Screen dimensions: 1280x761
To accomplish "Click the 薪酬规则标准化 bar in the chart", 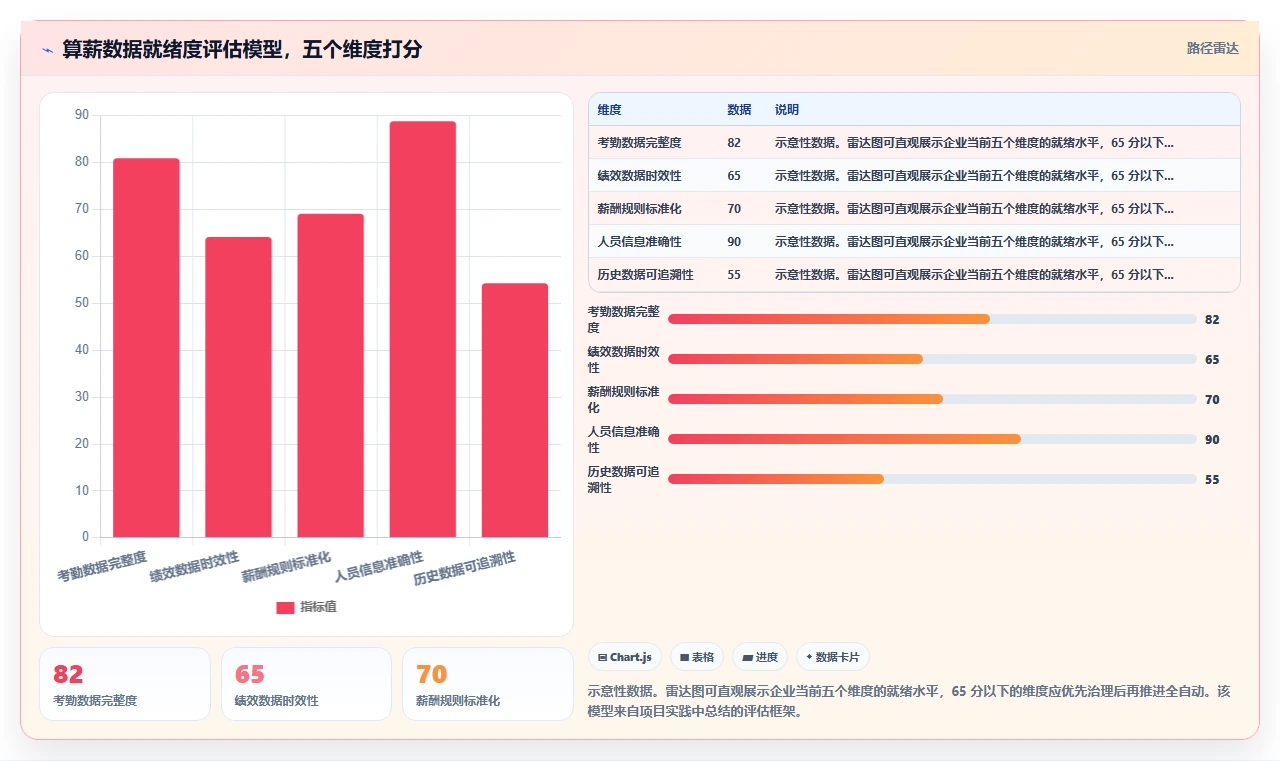I will 330,376.
